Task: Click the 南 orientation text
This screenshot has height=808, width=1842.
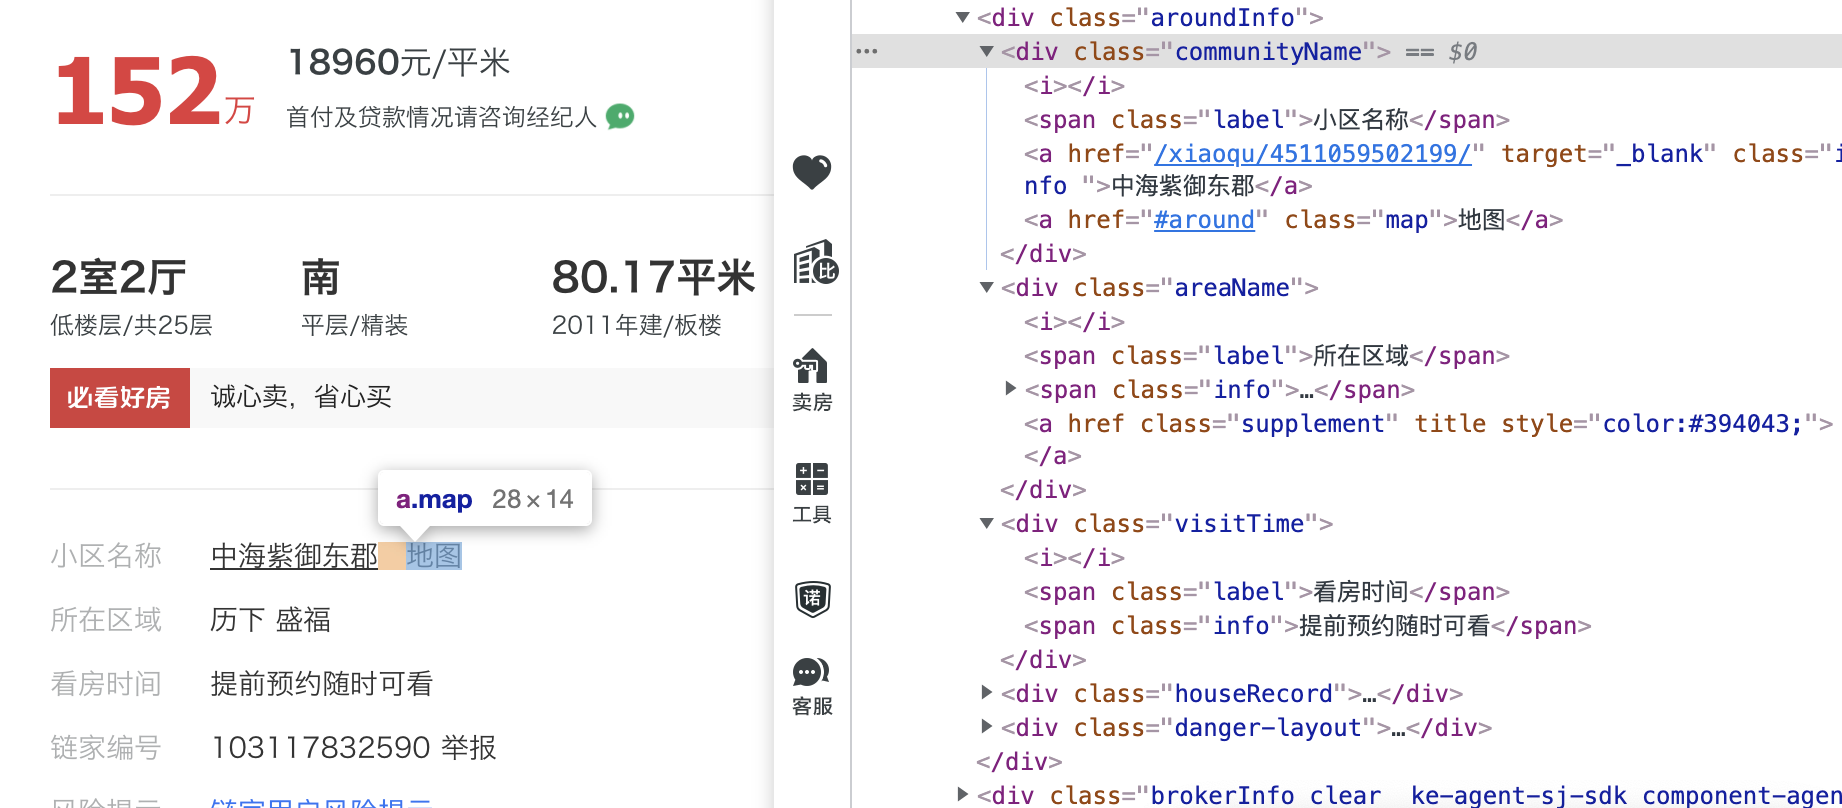Action: click(321, 277)
